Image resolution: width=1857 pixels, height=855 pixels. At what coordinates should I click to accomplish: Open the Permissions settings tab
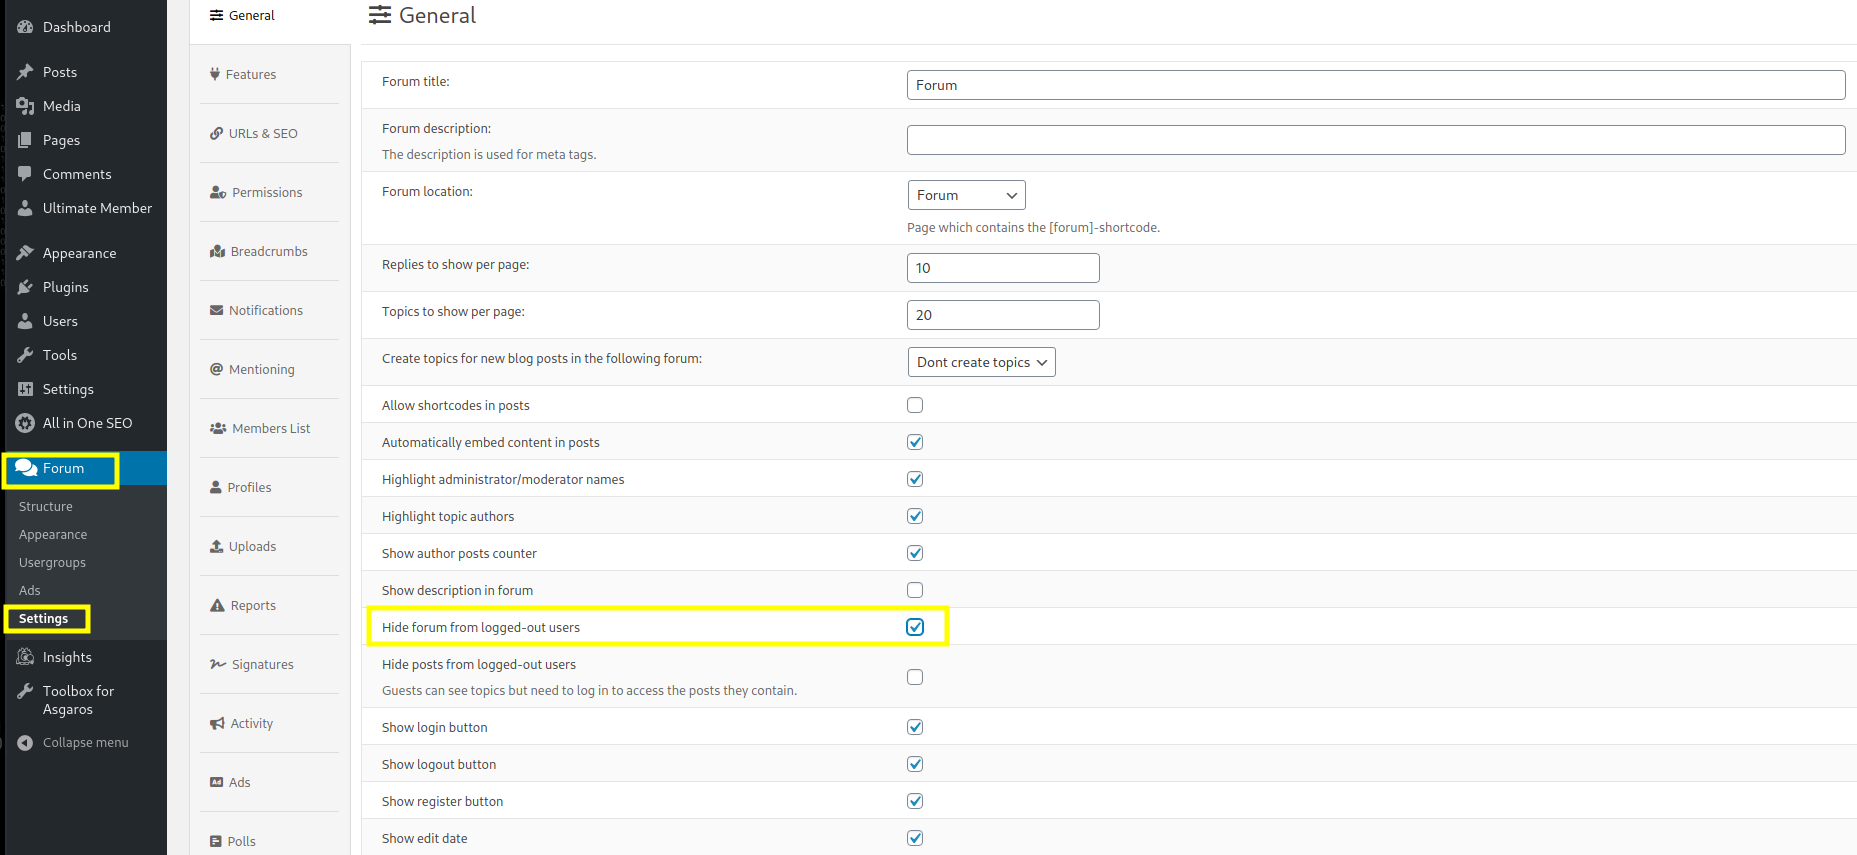(266, 192)
